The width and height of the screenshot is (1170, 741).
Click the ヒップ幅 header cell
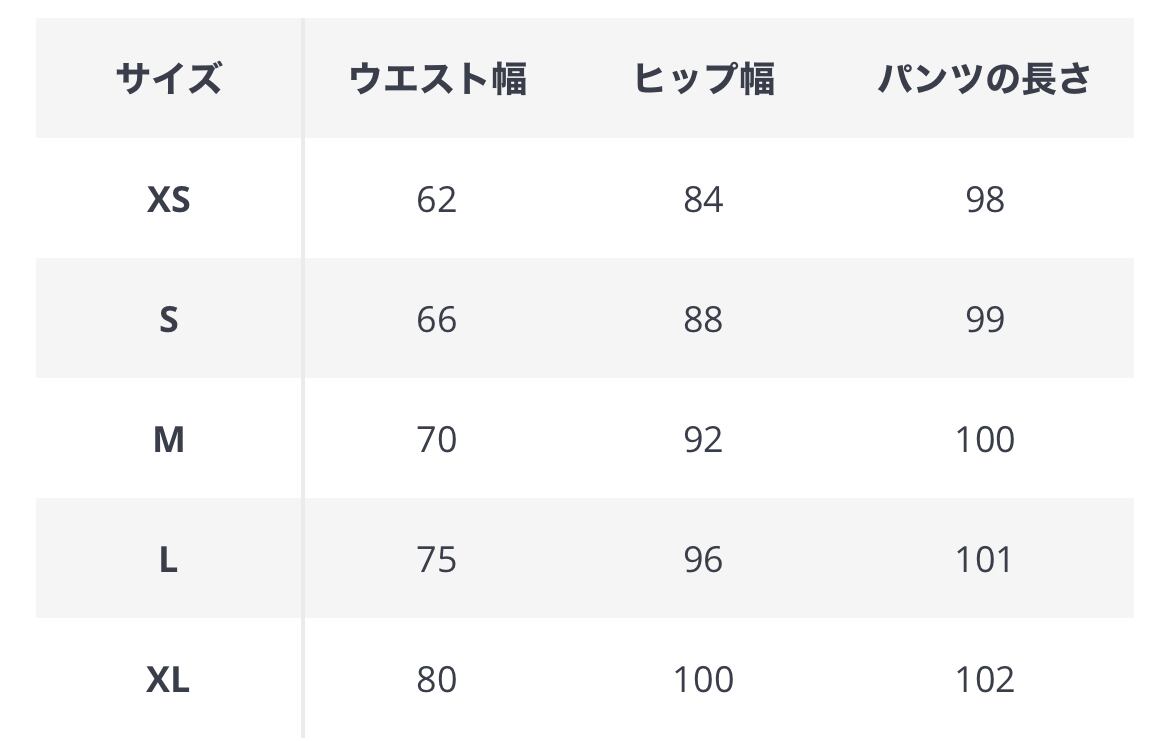[x=703, y=78]
